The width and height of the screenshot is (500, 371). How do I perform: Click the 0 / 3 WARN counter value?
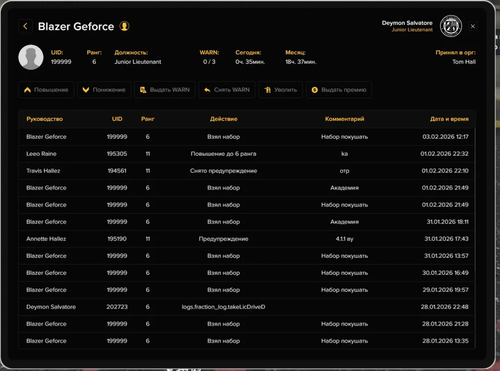[209, 62]
